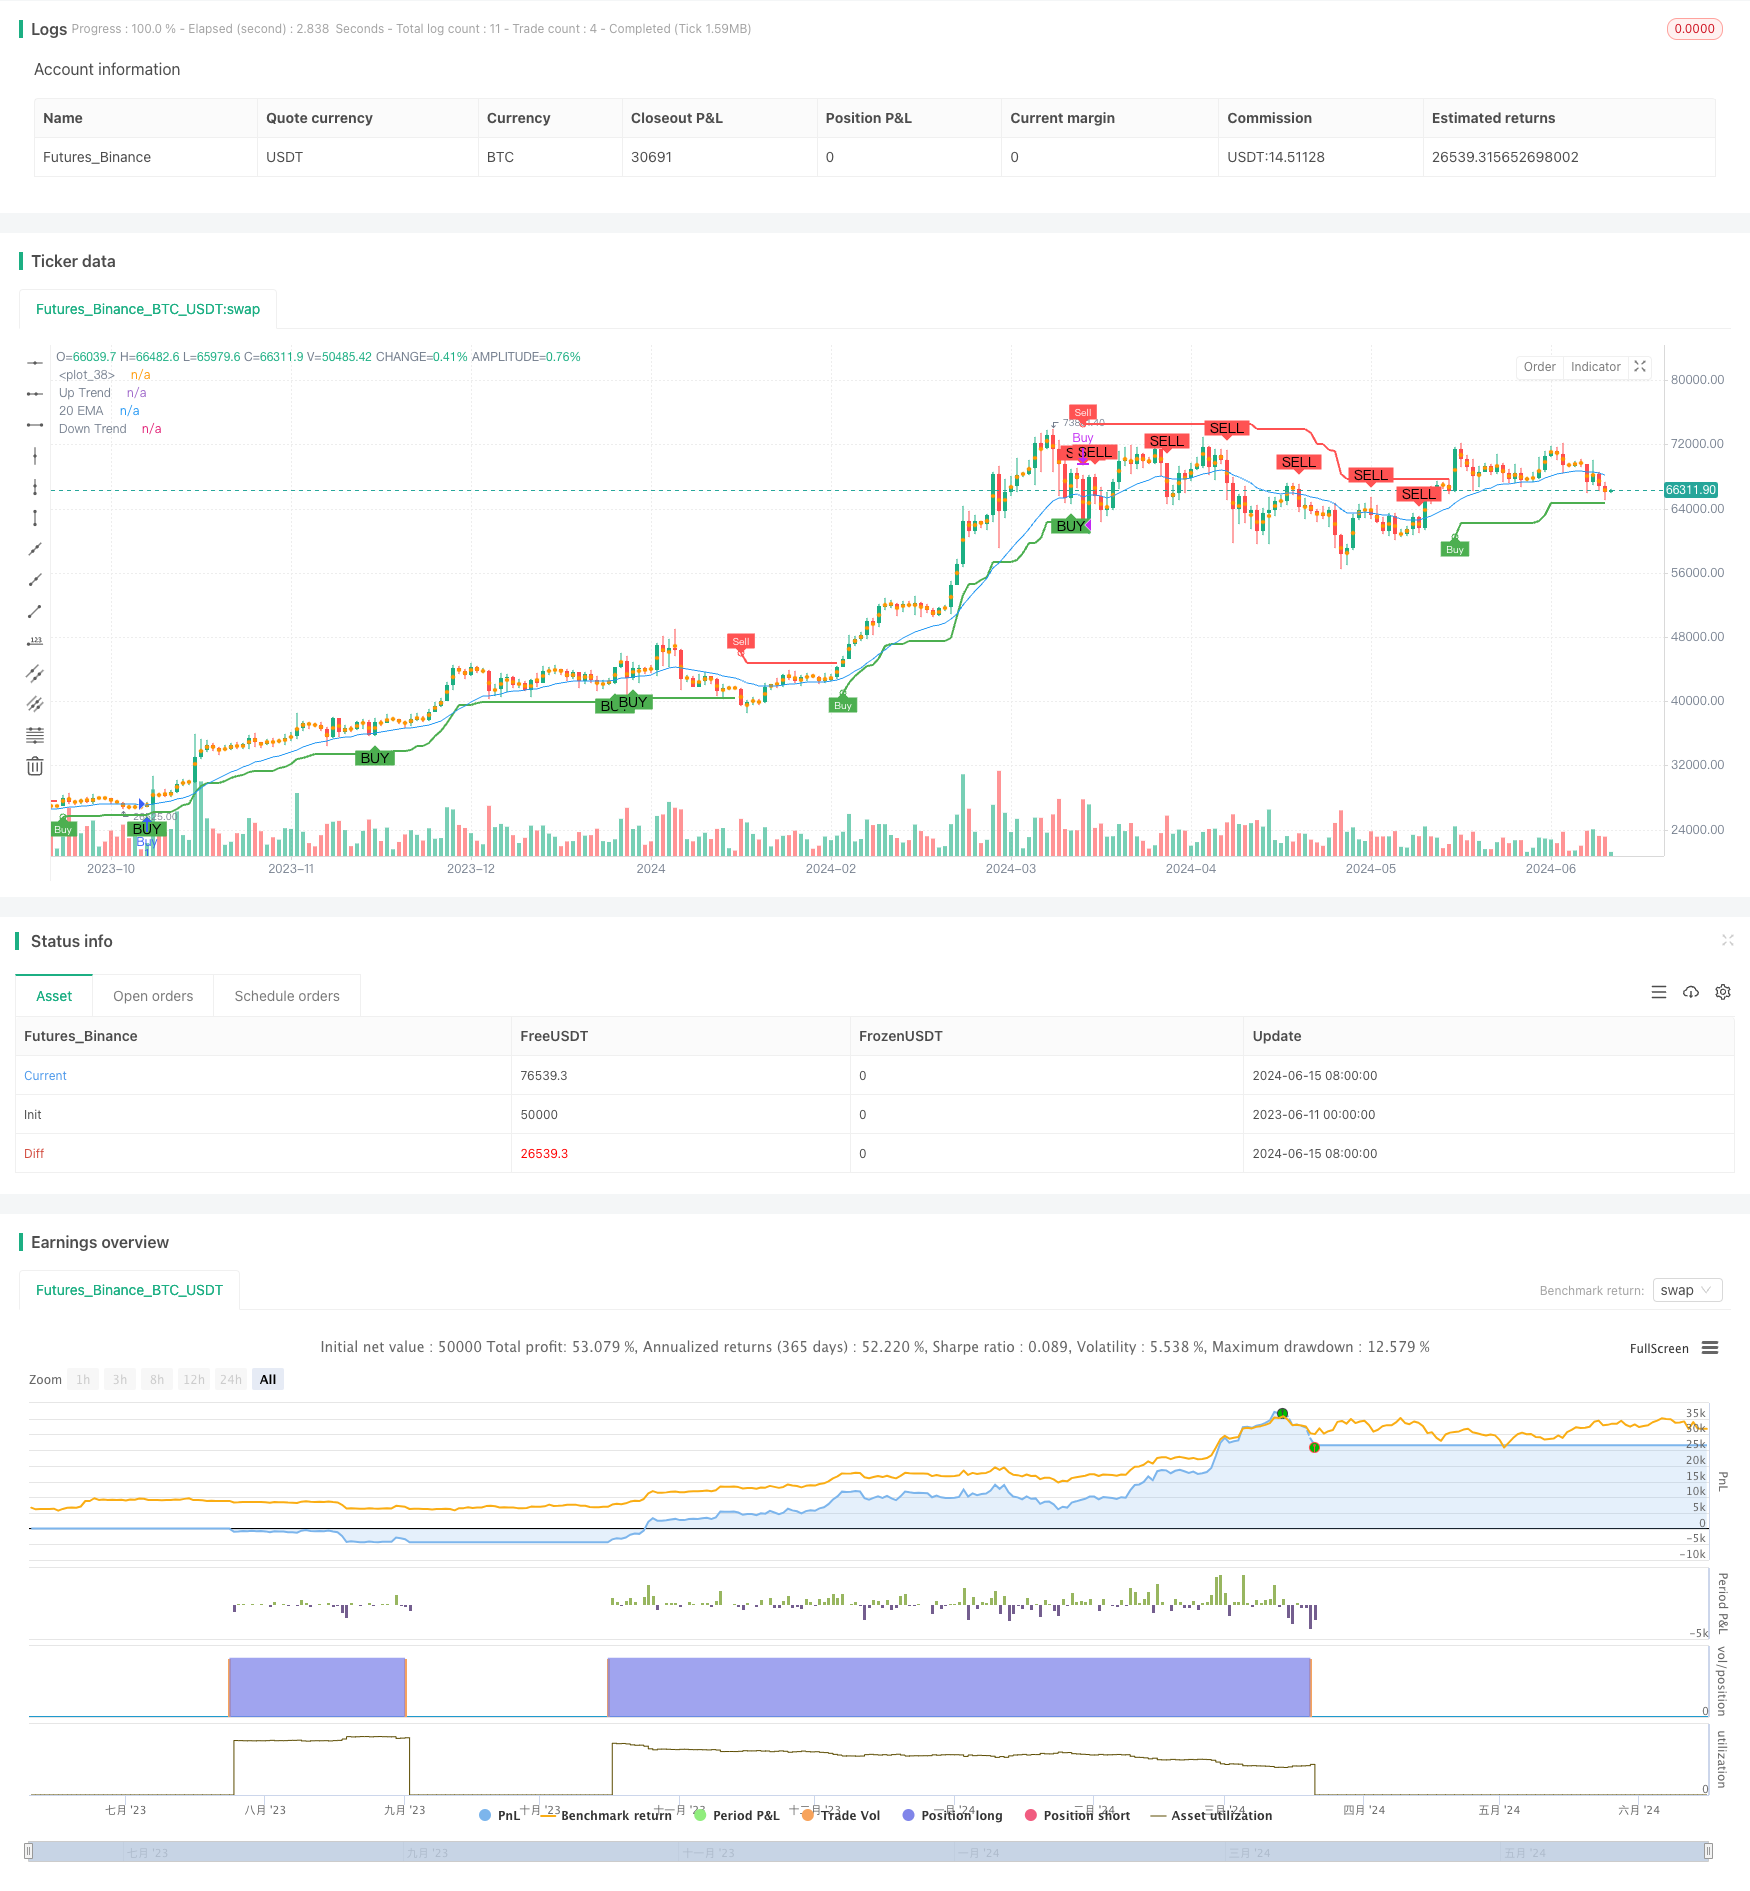Set earnings zoom to 3h

(120, 1379)
